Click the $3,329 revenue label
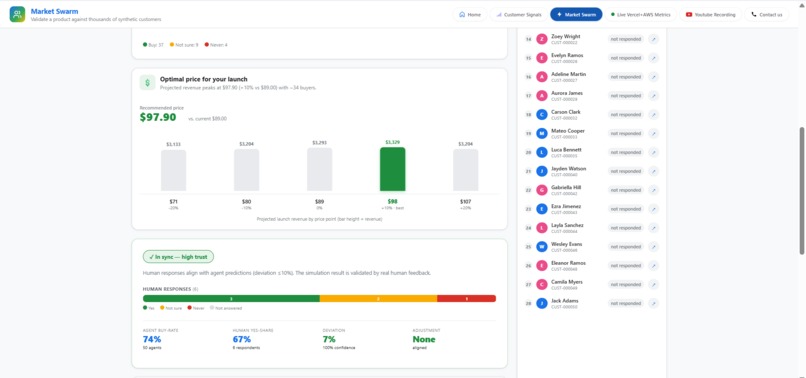 (393, 142)
